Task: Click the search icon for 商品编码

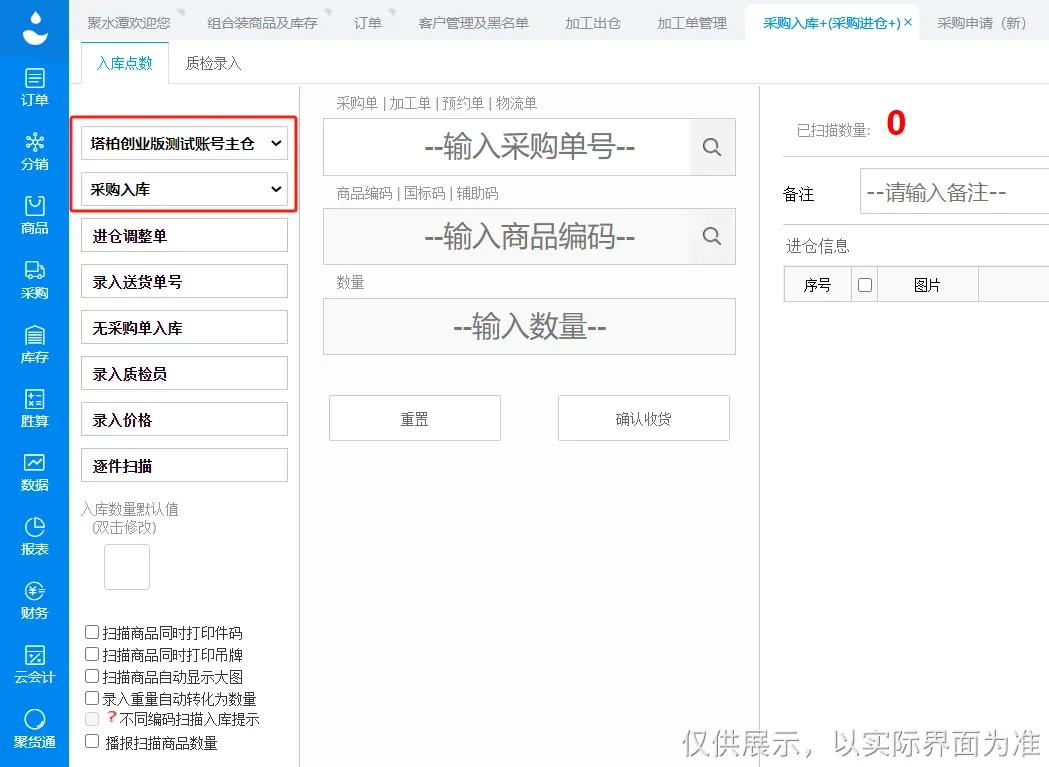Action: click(x=712, y=236)
